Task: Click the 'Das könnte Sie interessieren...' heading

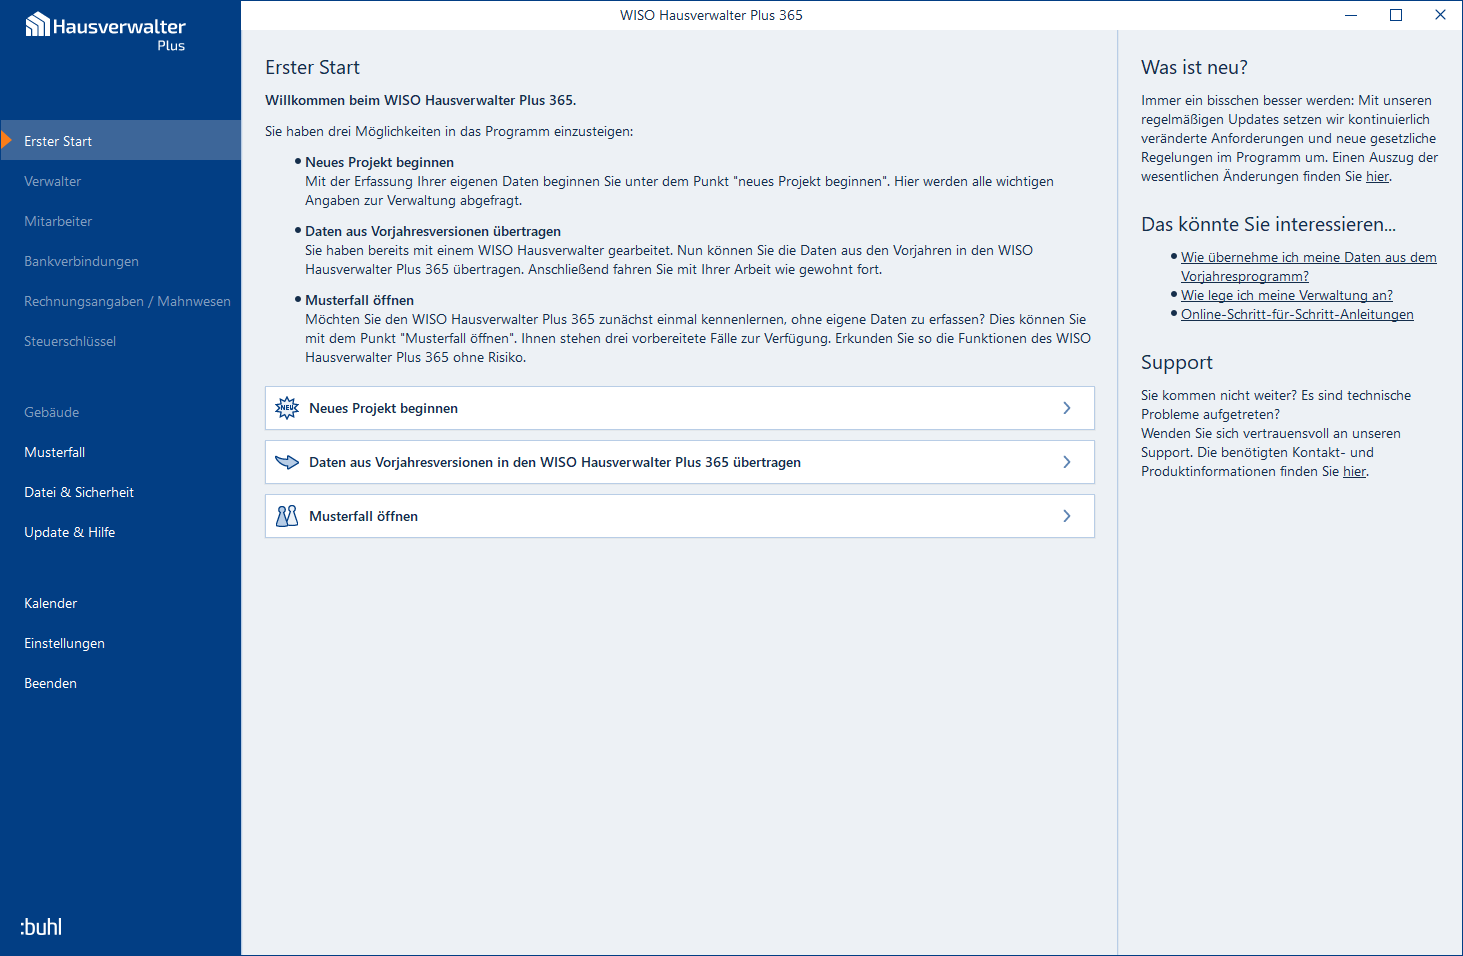Action: (x=1268, y=224)
